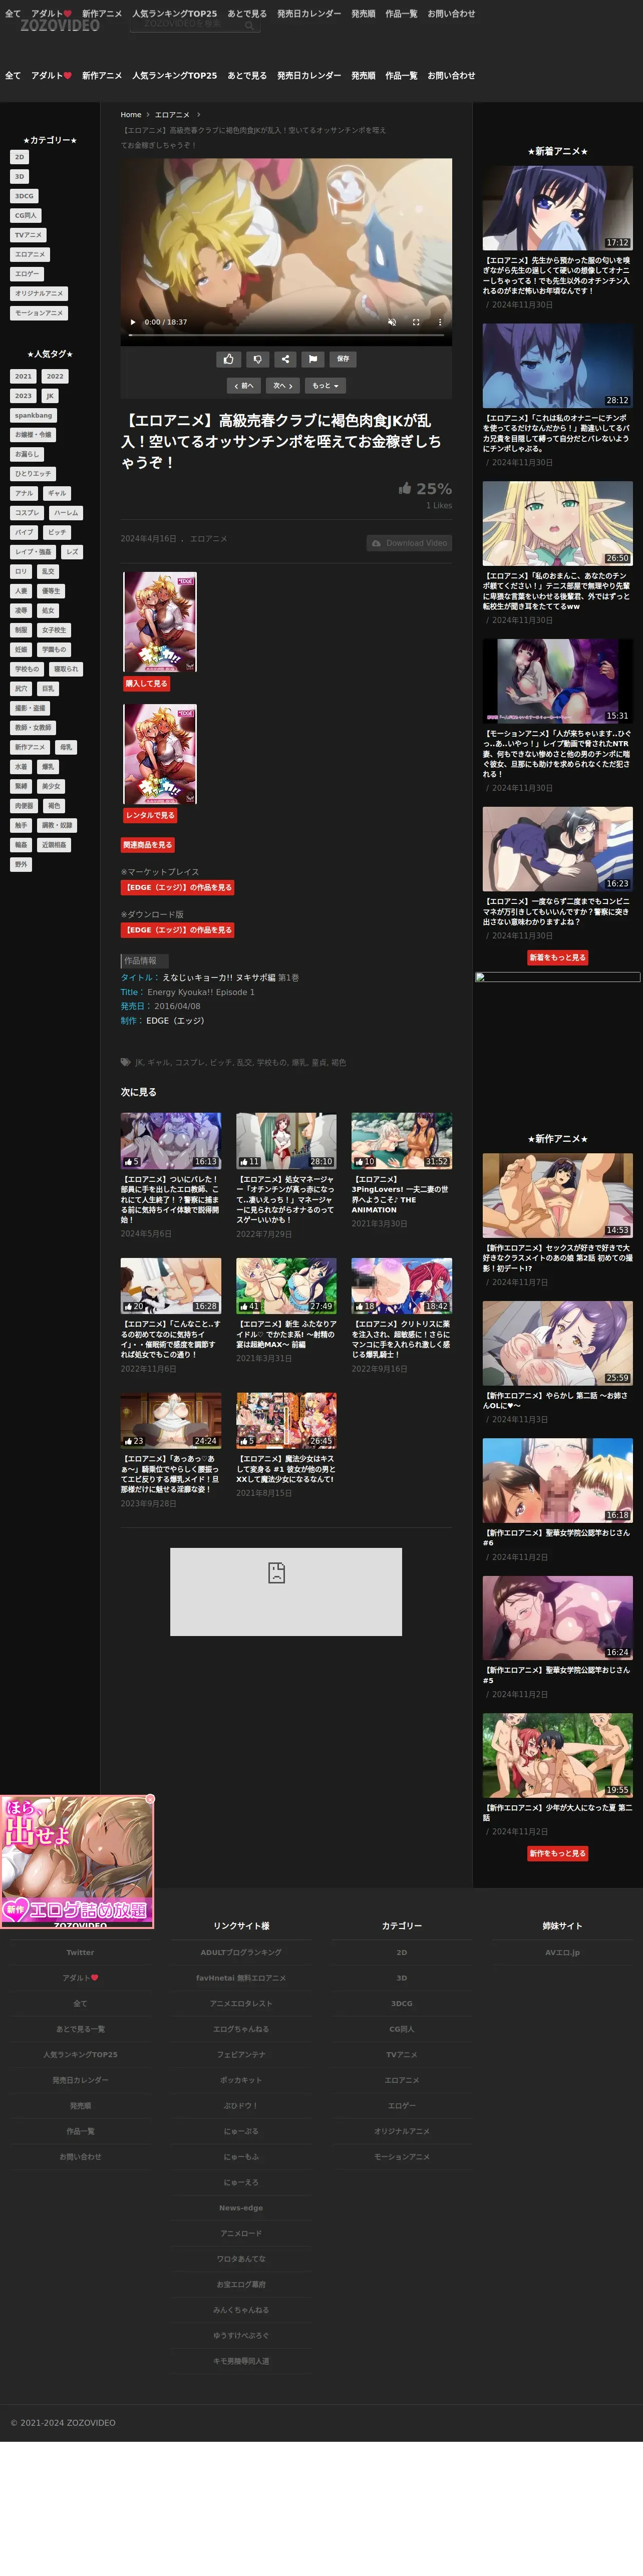The image size is (643, 2576).
Task: Focus the header search input field
Action: coord(187,25)
